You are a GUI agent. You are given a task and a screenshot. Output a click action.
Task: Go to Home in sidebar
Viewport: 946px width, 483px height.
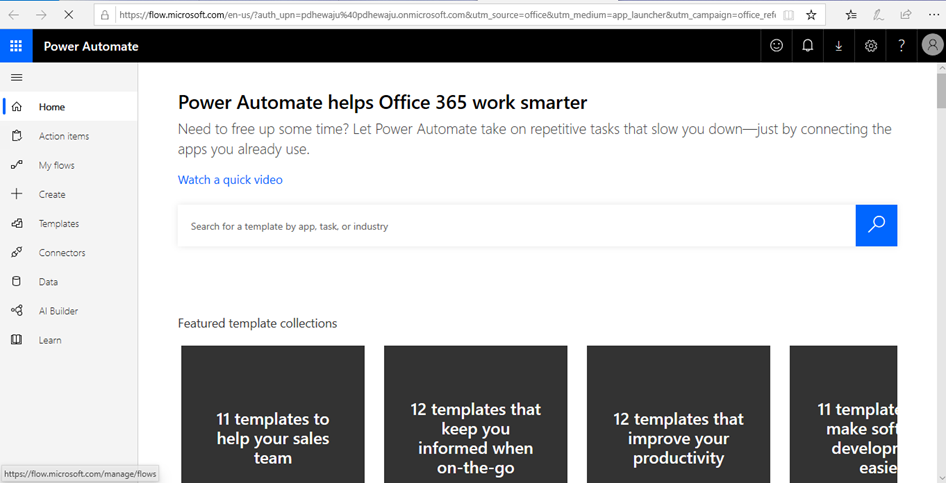point(69,107)
